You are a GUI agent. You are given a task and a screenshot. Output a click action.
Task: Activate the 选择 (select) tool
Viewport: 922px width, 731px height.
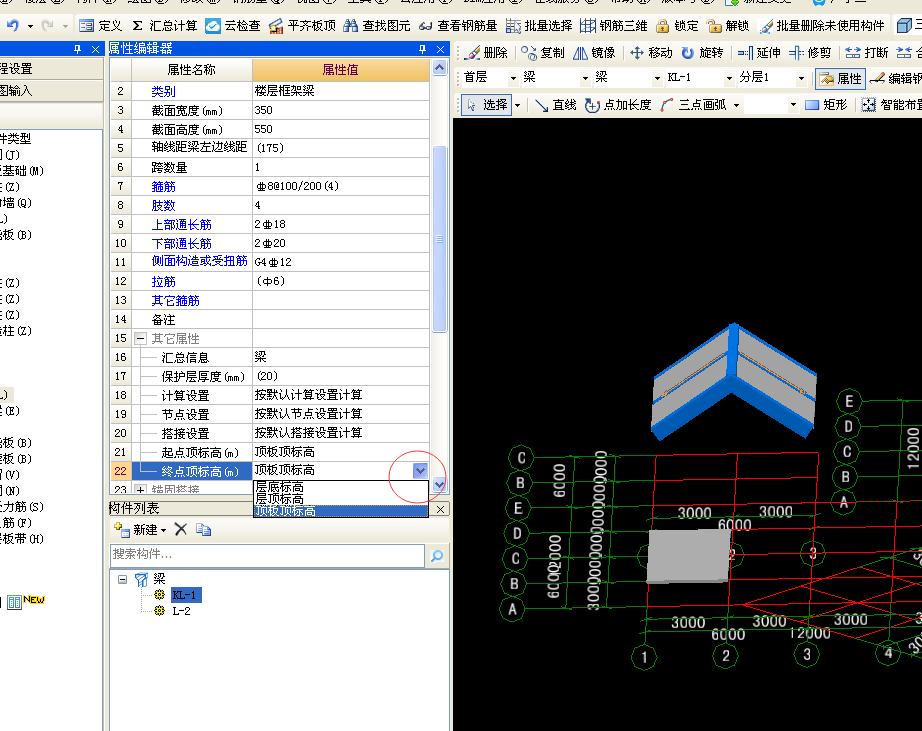tap(487, 105)
